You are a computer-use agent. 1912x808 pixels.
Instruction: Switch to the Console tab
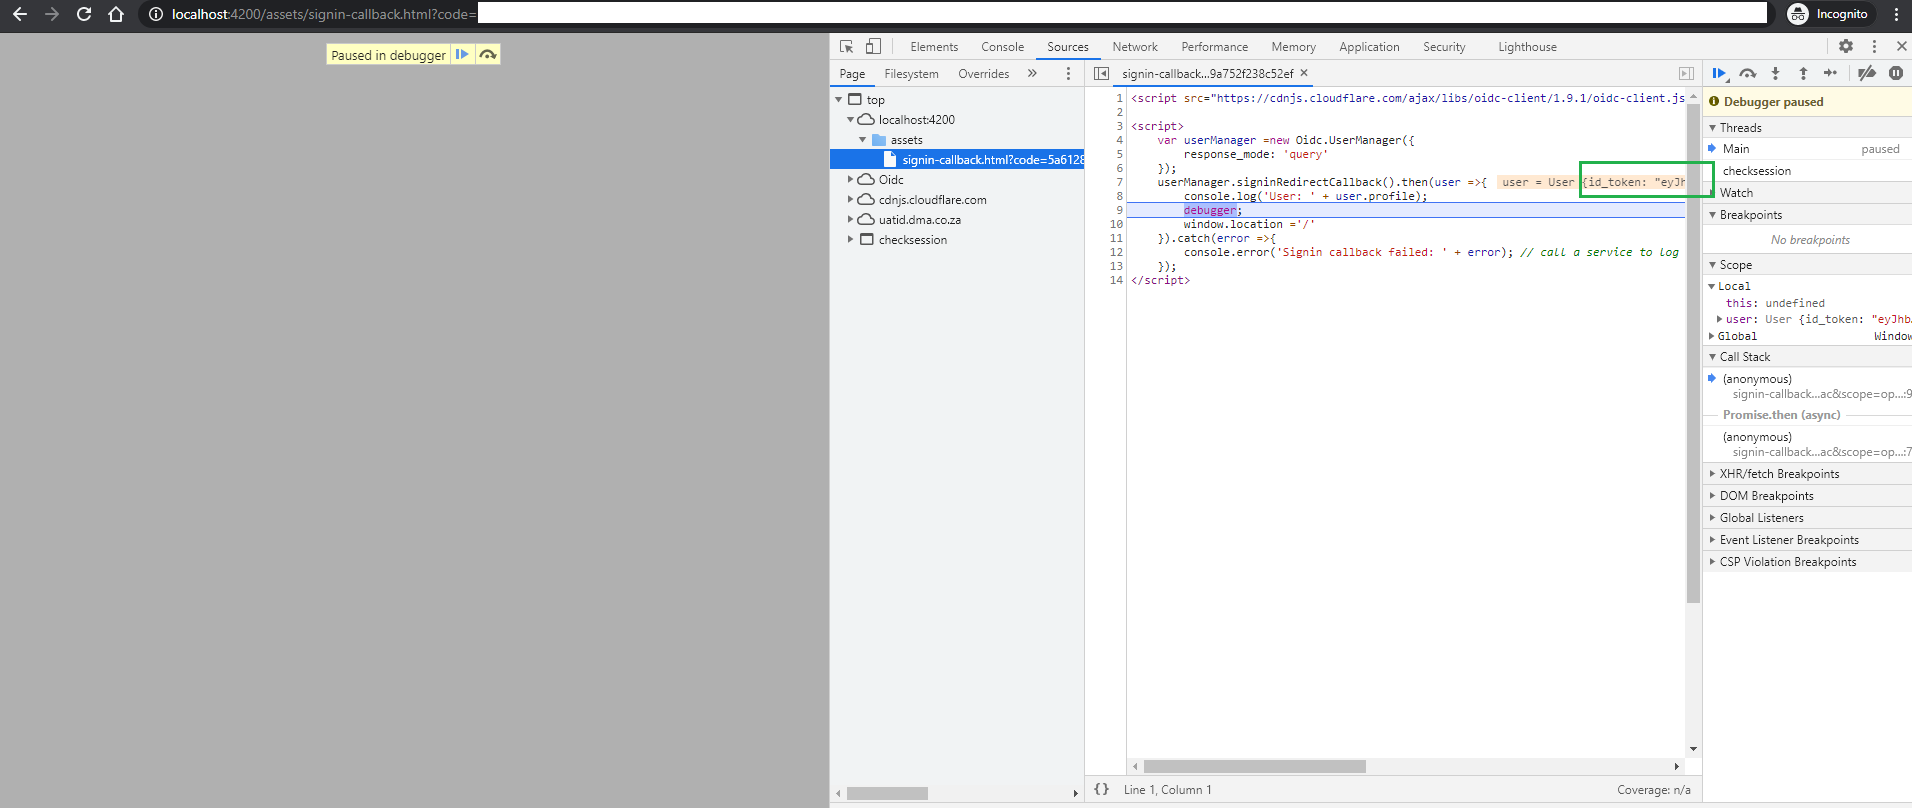point(1002,47)
